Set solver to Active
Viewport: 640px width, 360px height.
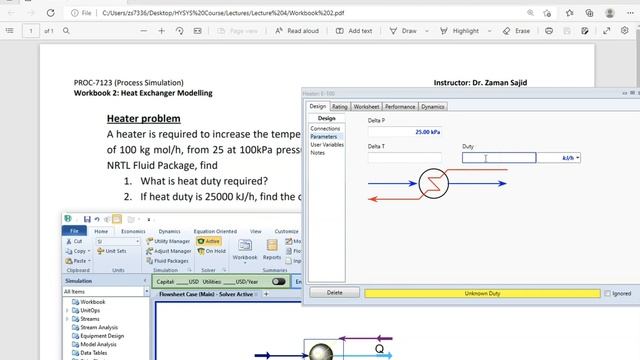pyautogui.click(x=209, y=241)
